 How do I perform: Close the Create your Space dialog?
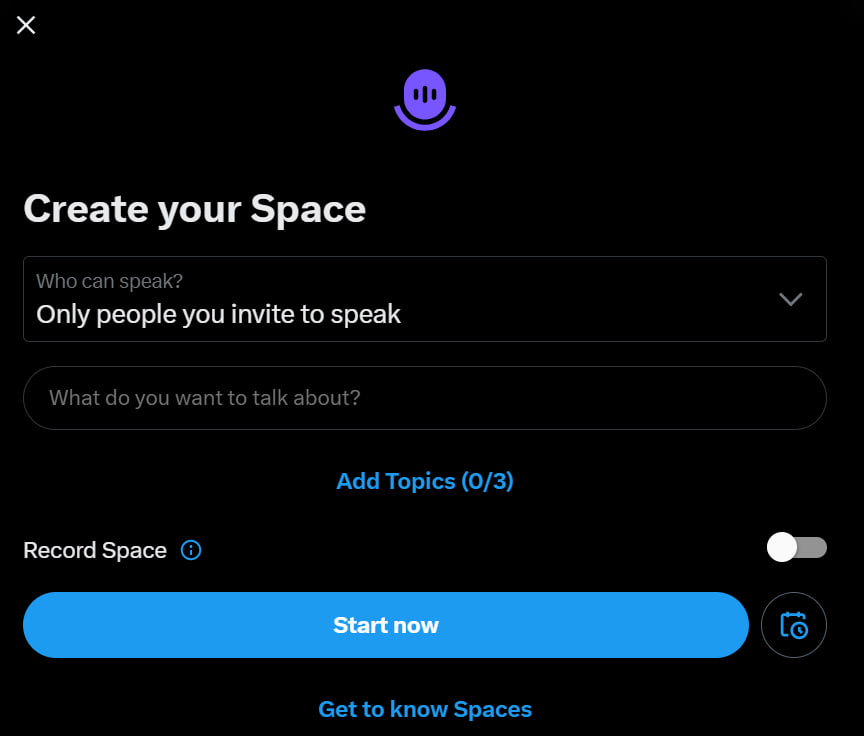point(26,25)
